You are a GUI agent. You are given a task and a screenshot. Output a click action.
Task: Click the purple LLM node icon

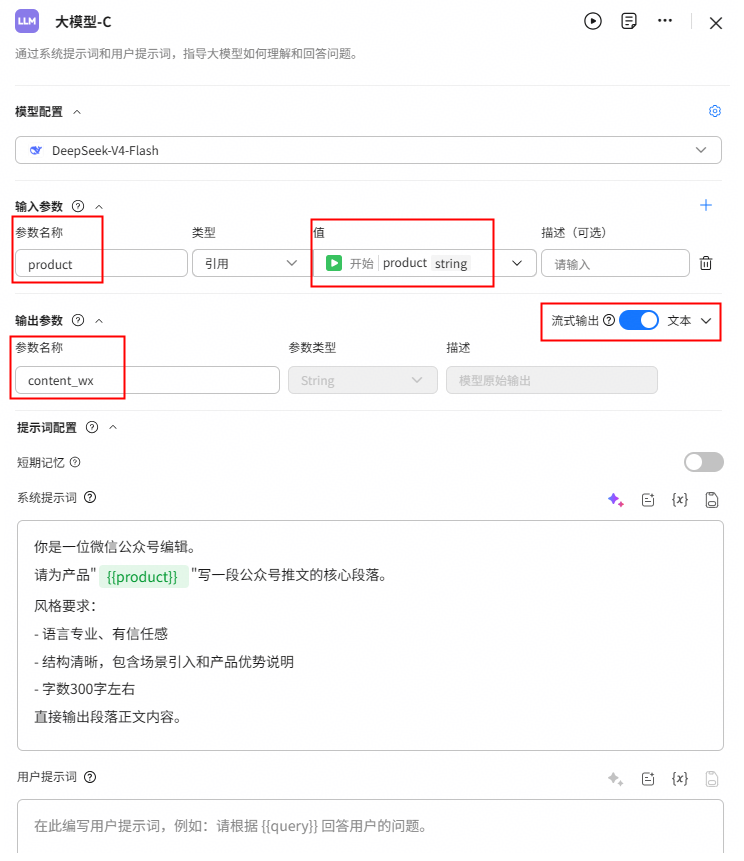point(26,21)
